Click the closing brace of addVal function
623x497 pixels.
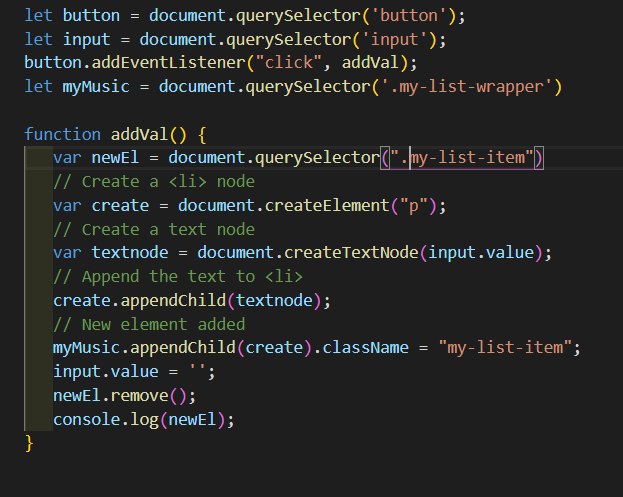pos(29,443)
